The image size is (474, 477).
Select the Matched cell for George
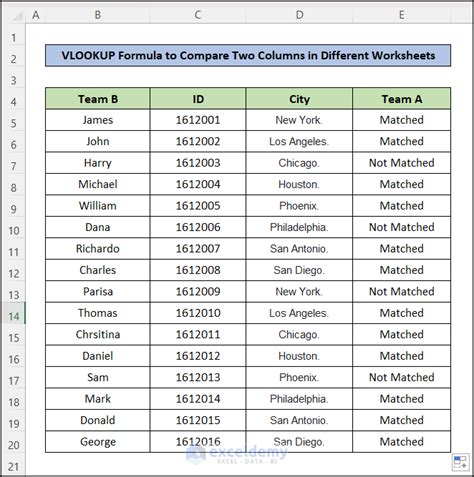click(402, 442)
